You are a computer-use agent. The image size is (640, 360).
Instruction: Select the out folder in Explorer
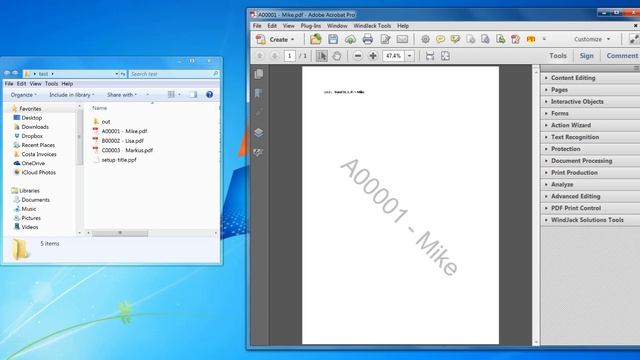click(x=102, y=121)
